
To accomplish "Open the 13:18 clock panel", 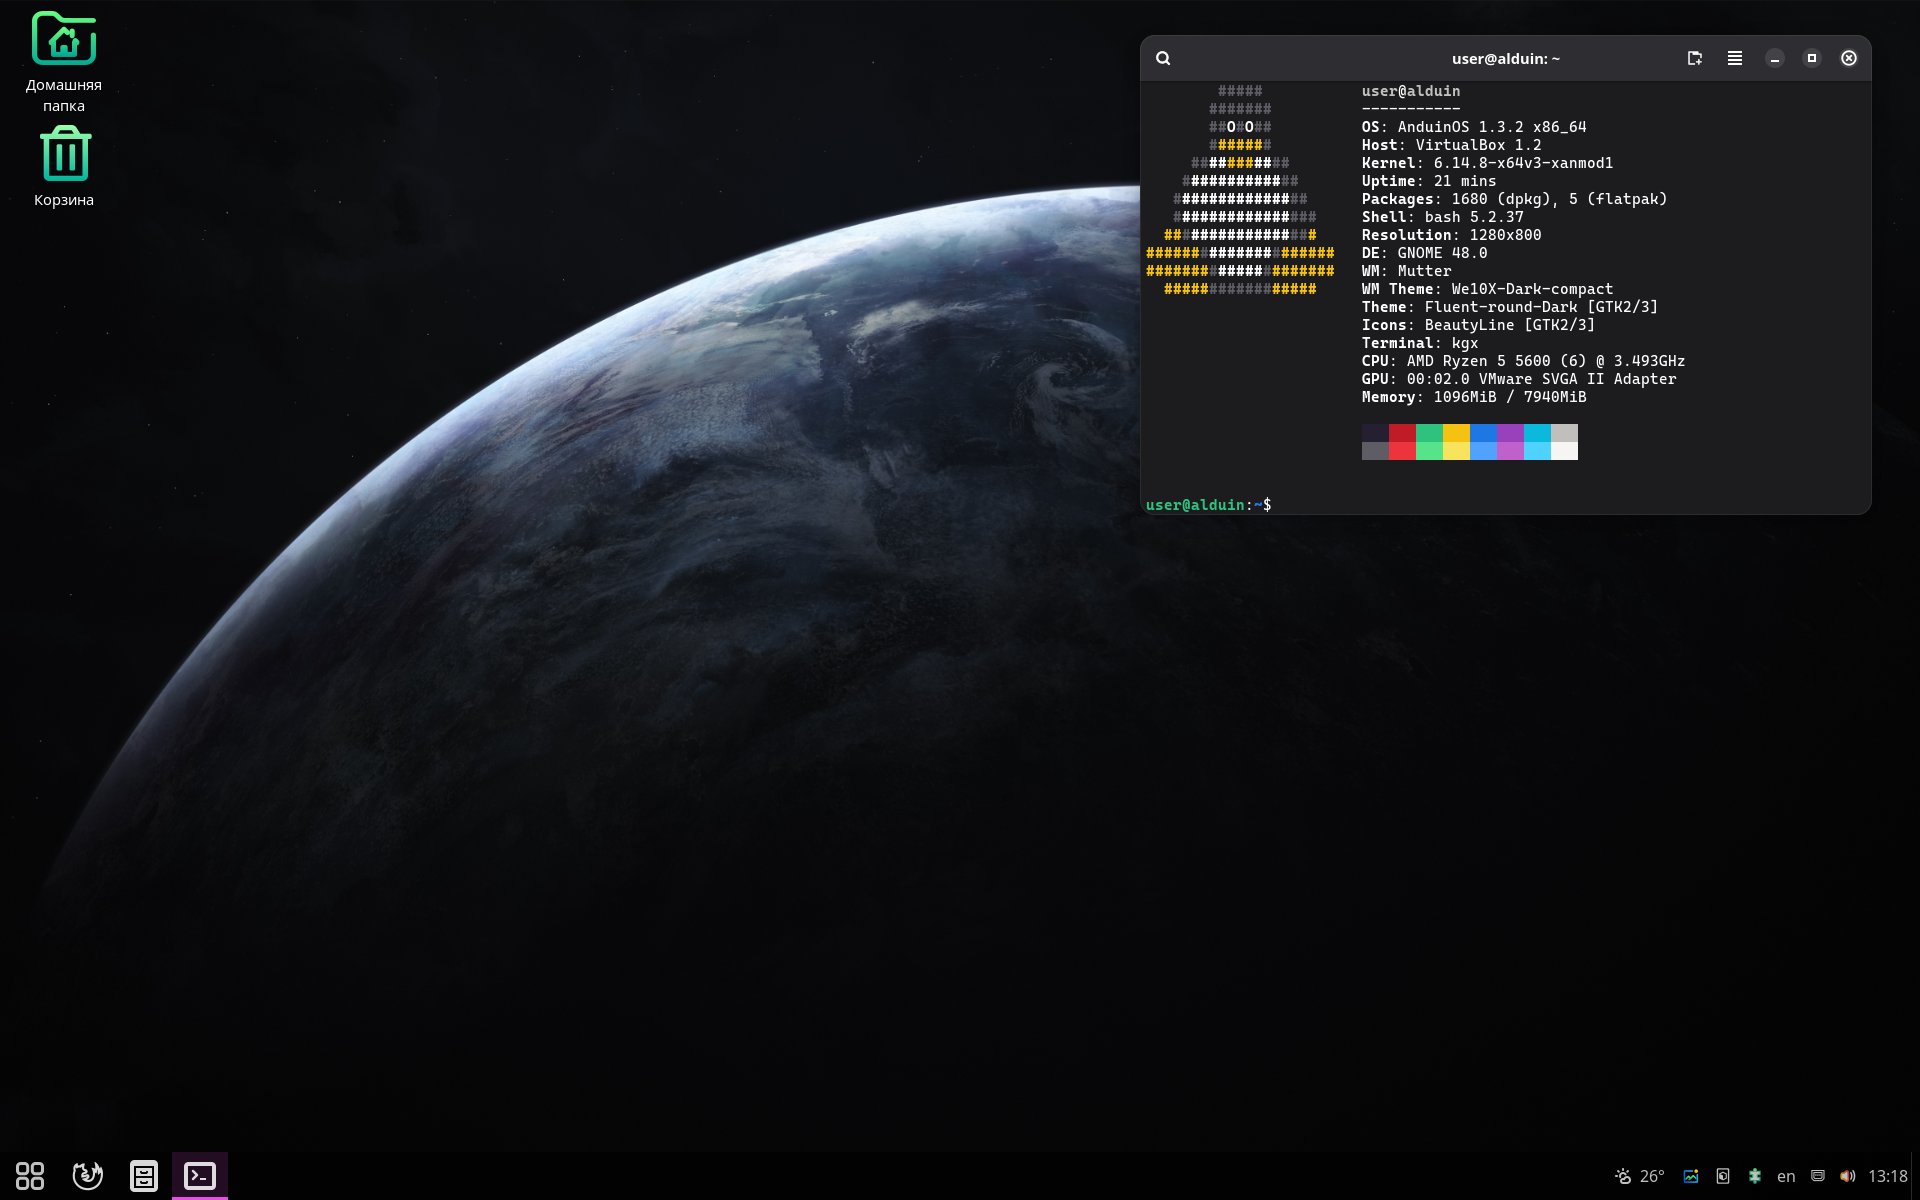I will point(1887,1176).
